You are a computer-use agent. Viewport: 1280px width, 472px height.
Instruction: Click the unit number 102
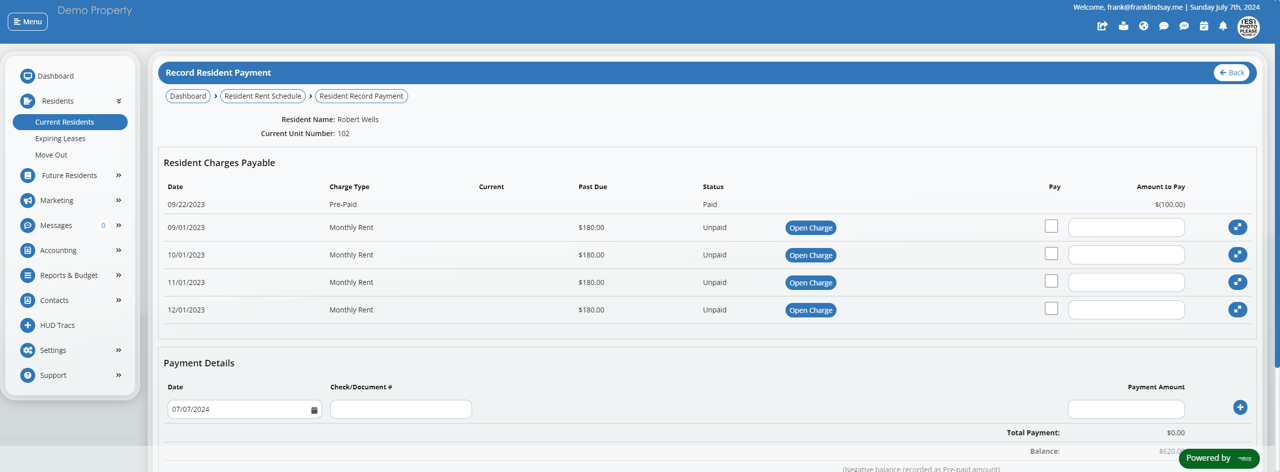coord(343,133)
